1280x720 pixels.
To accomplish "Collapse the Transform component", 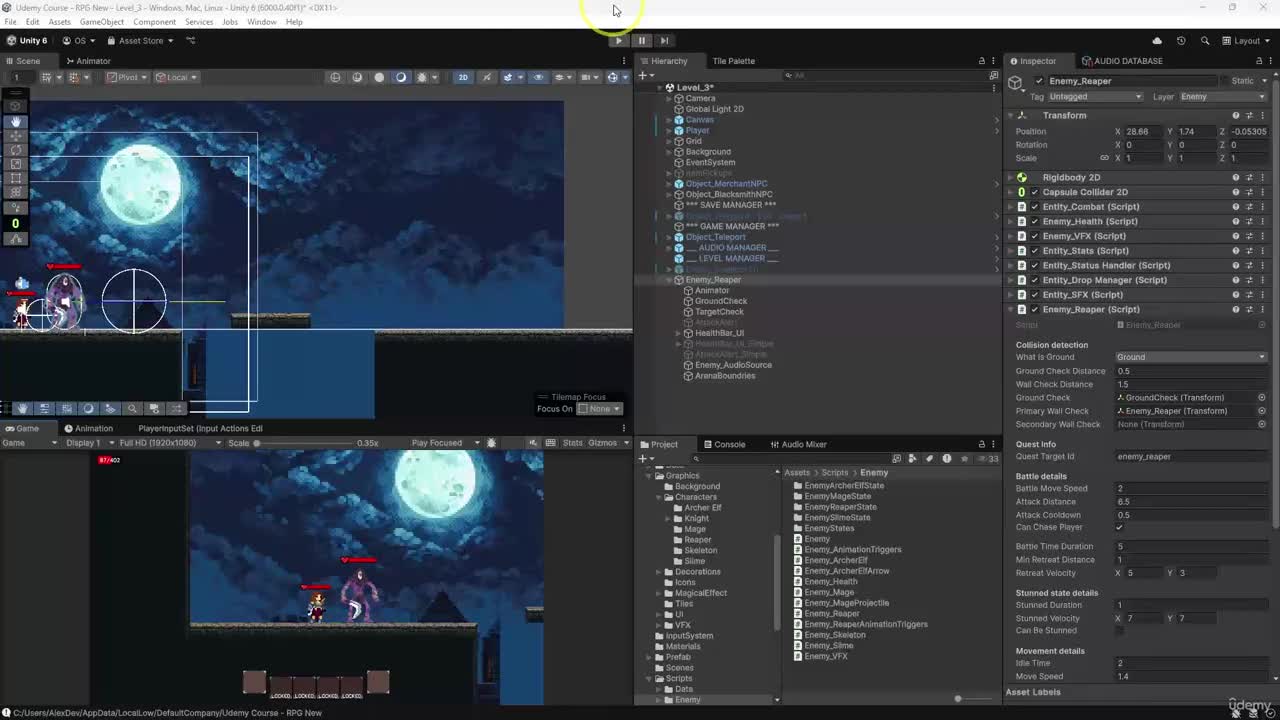I will (x=1010, y=116).
